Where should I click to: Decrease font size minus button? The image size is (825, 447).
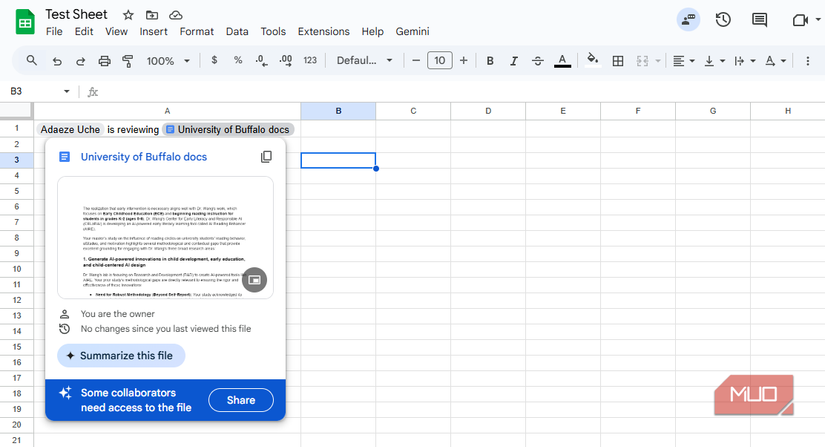pos(416,60)
